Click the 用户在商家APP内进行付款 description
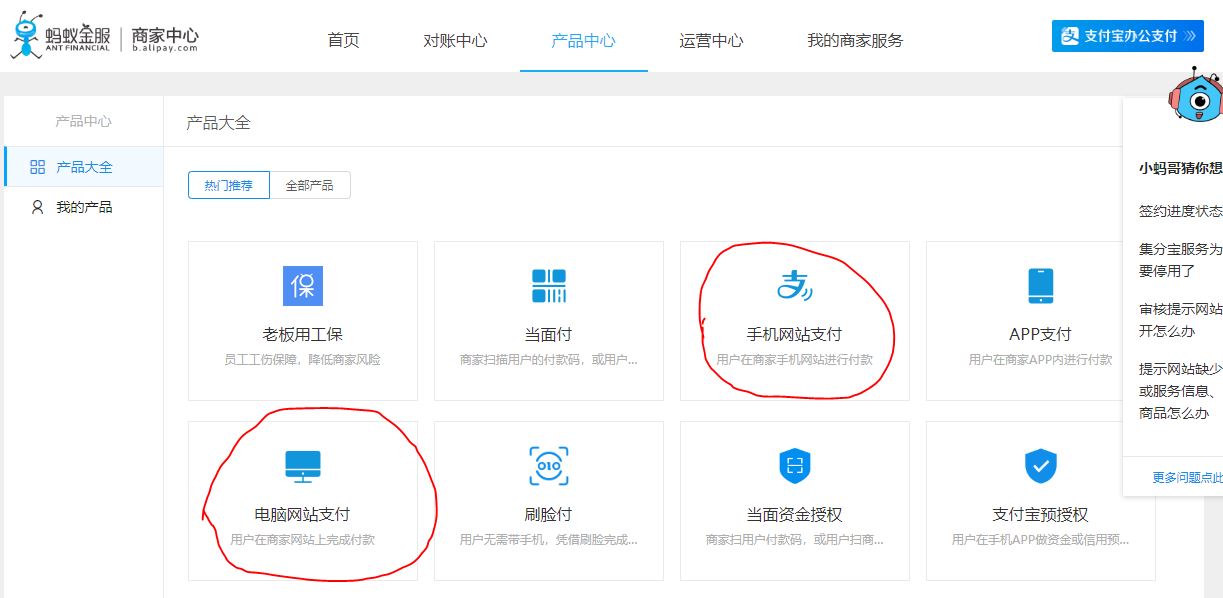Viewport: 1223px width, 598px height. pos(1040,359)
